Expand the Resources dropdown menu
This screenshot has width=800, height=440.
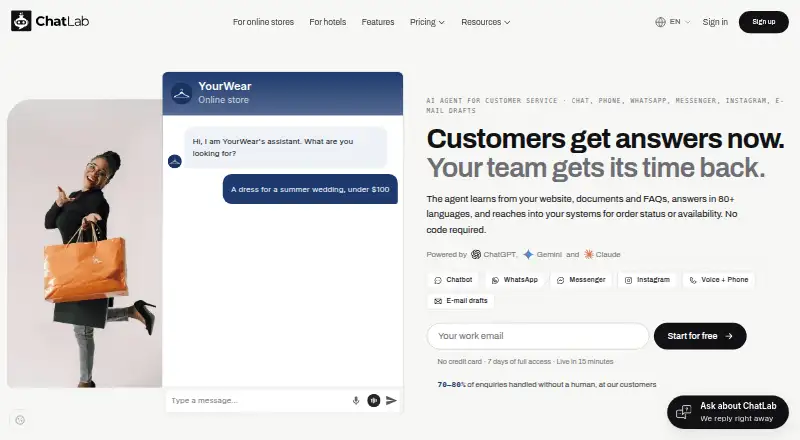coord(485,22)
